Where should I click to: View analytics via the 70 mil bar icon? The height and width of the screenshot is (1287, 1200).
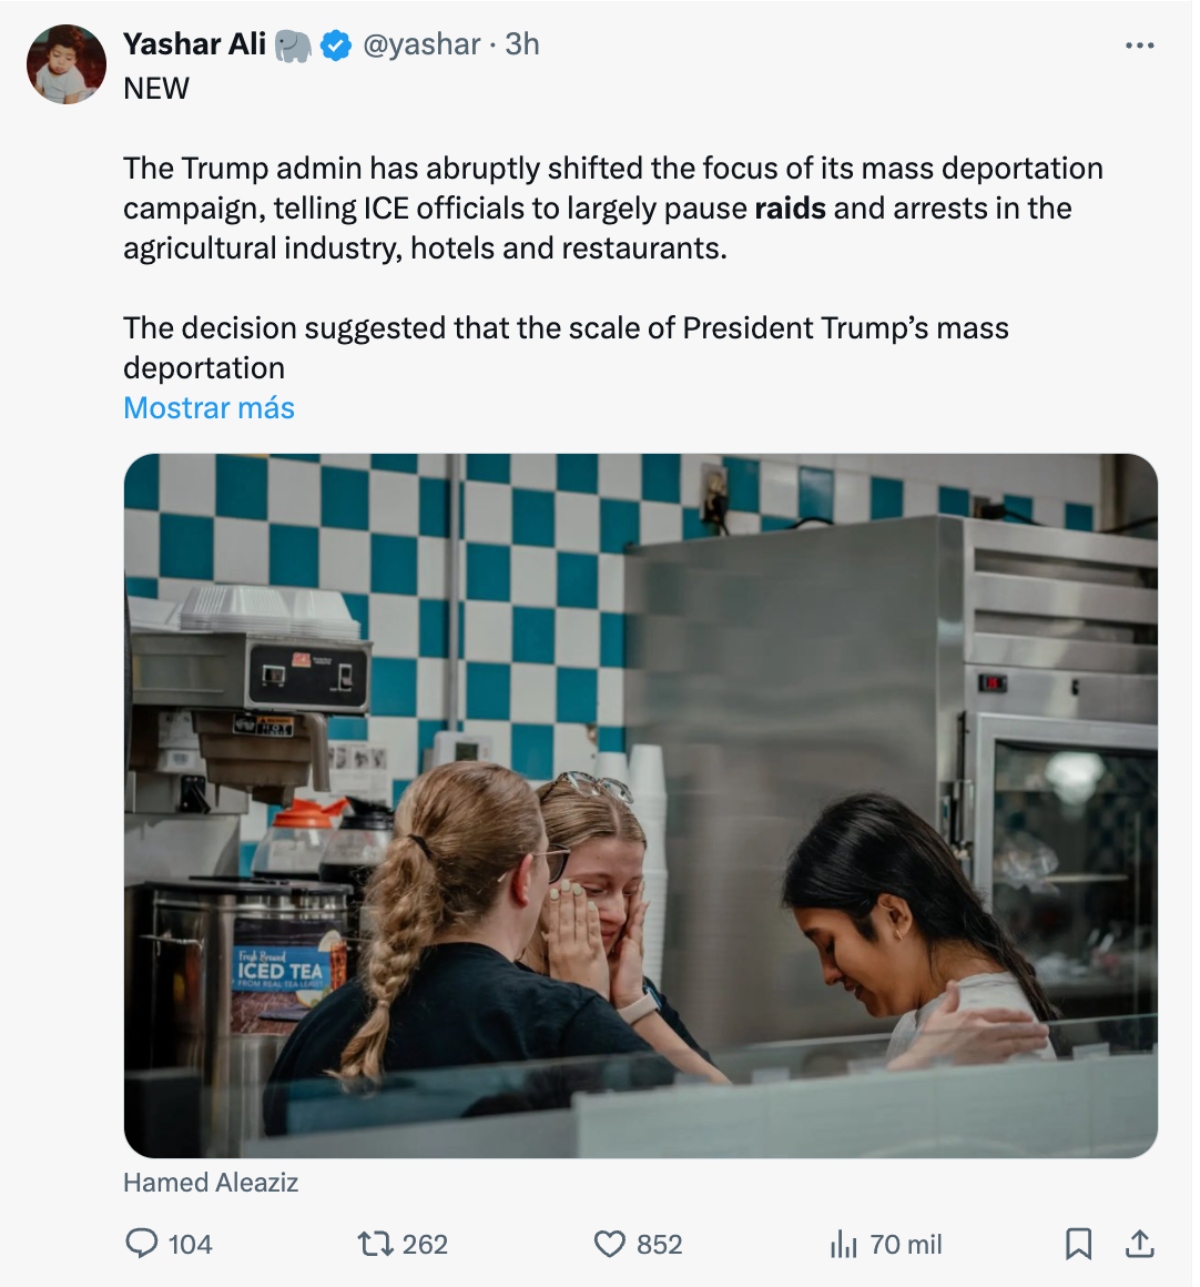(844, 1243)
